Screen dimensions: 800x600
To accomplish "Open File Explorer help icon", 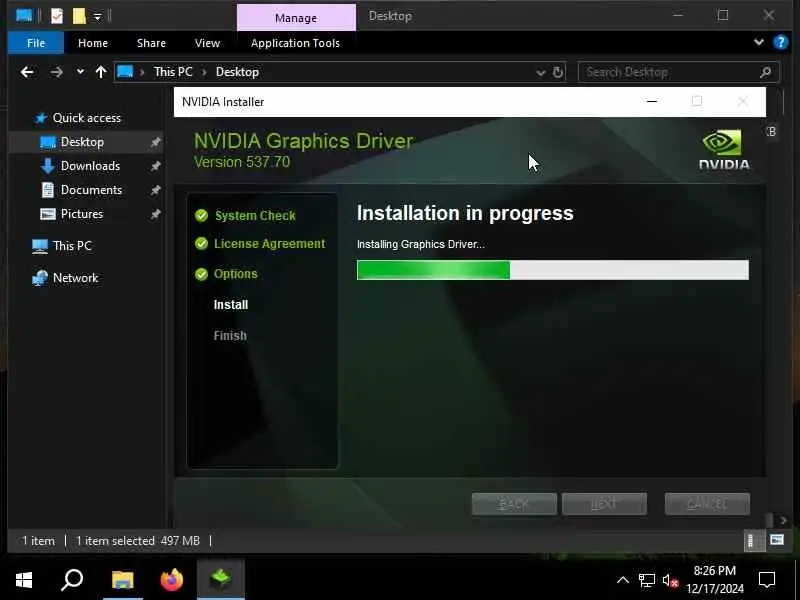I will point(781,42).
